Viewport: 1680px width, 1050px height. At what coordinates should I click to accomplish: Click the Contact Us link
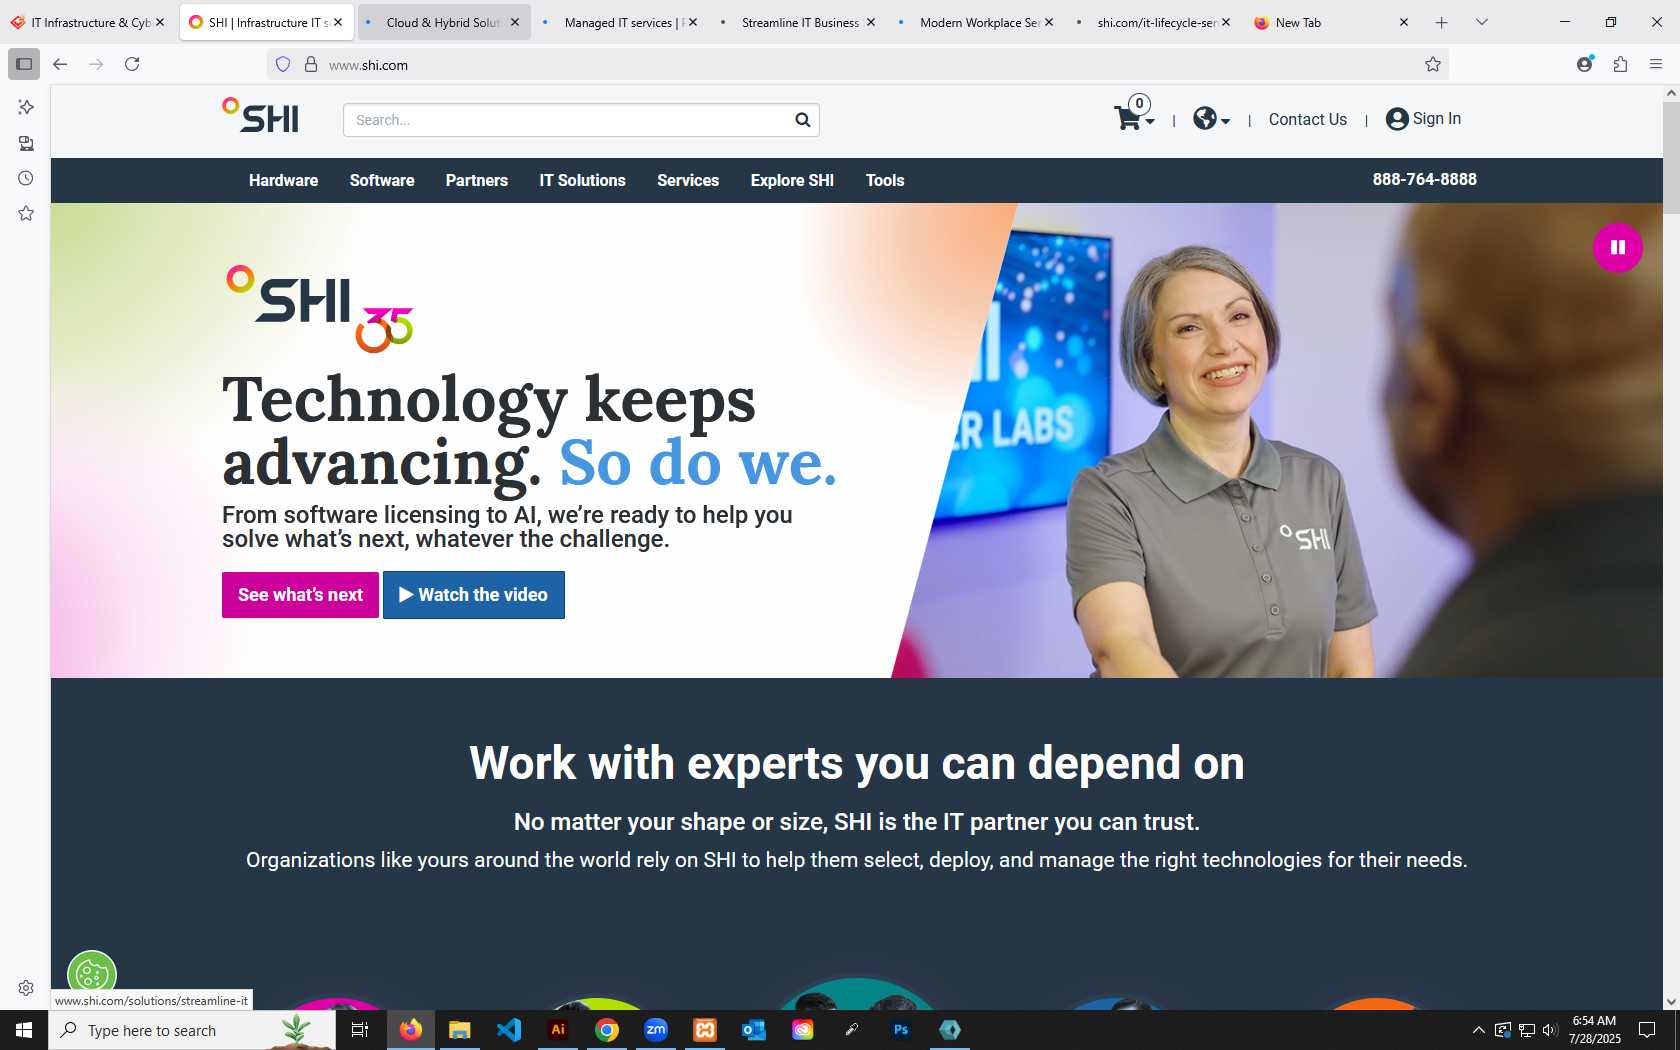coord(1308,119)
